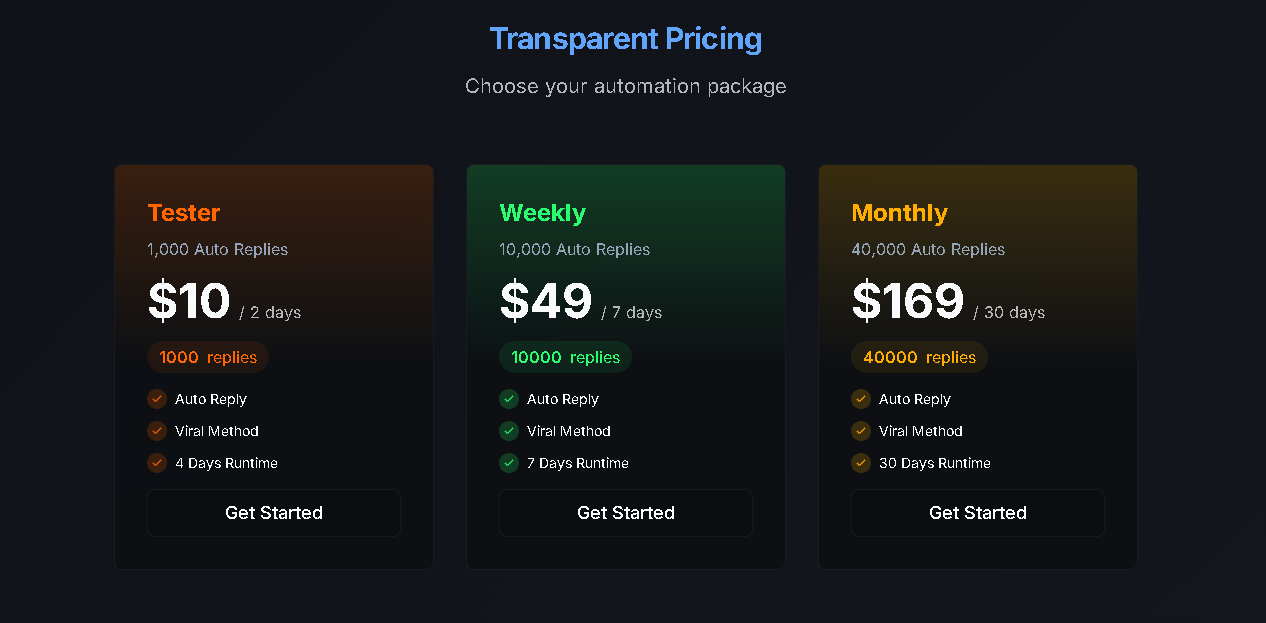Click the orange 1000 replies badge
The height and width of the screenshot is (623, 1266).
click(x=208, y=357)
